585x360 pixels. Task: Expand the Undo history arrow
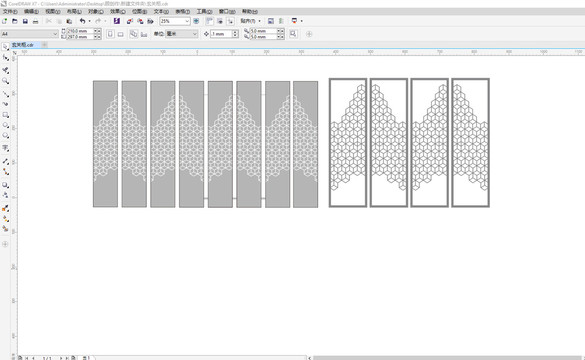point(89,21)
